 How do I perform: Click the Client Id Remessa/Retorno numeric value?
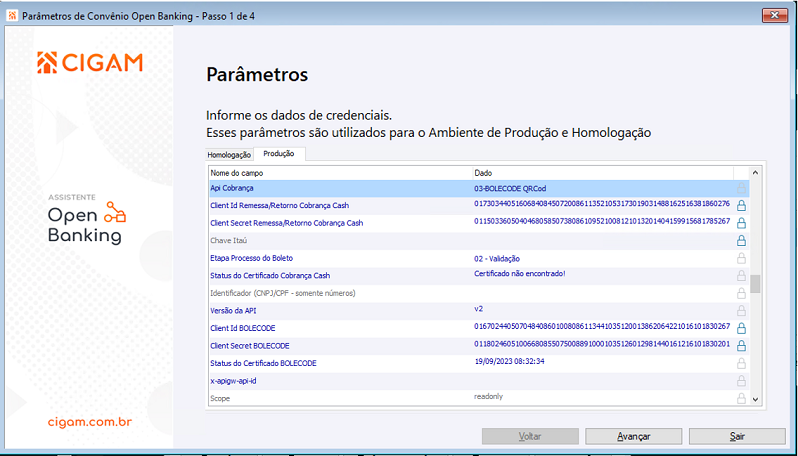[602, 204]
